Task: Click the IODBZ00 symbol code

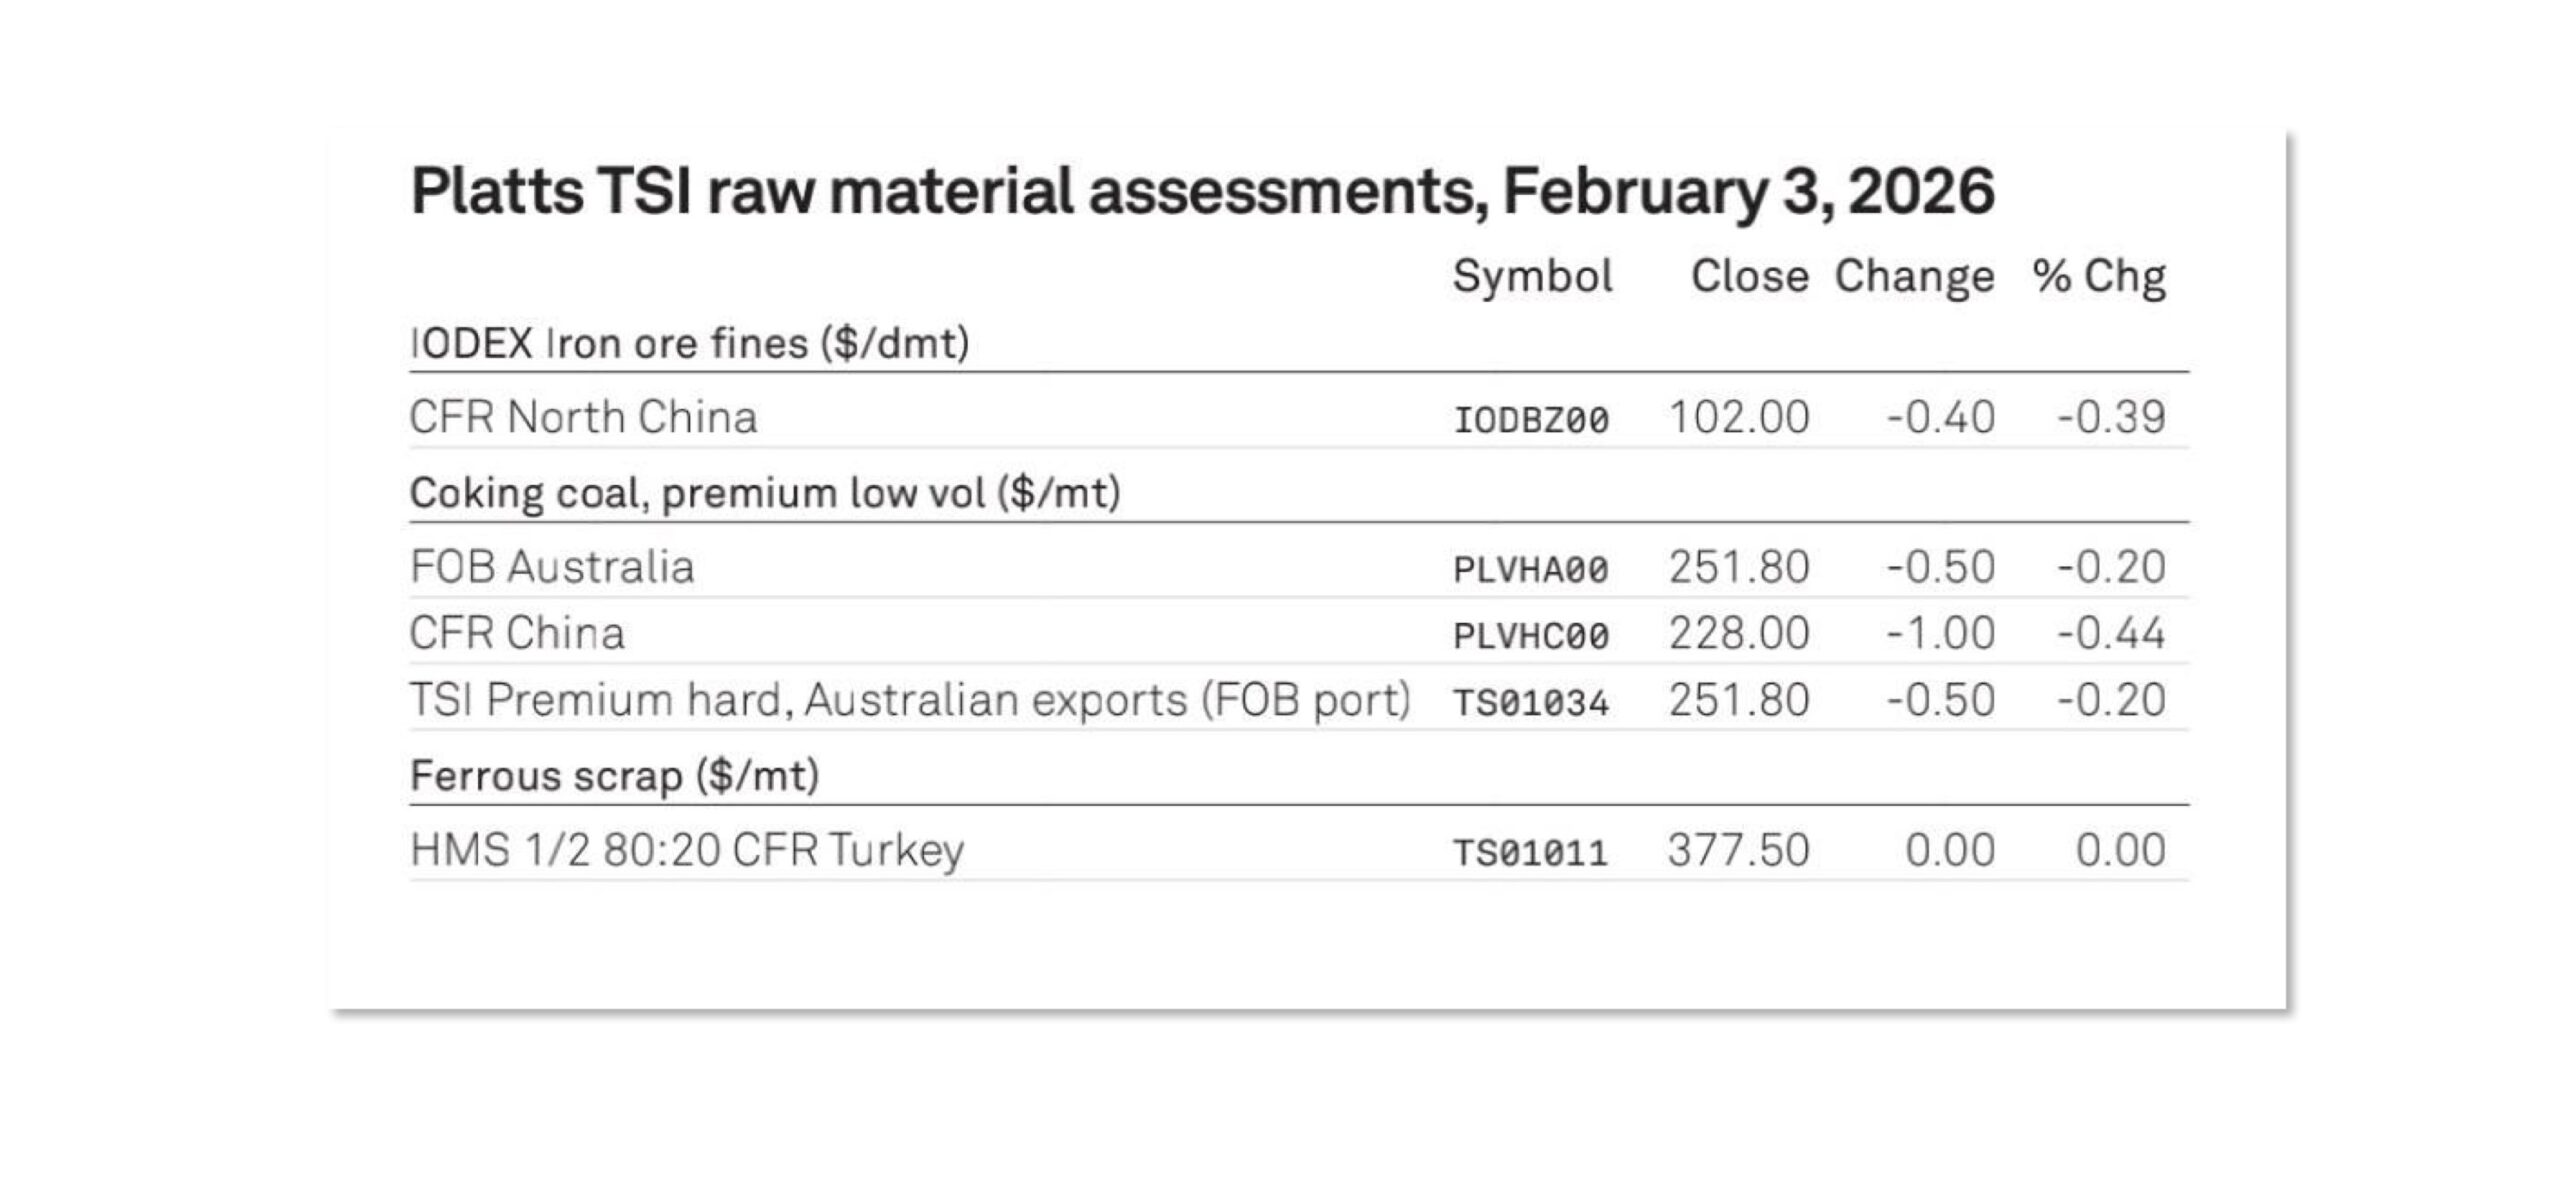Action: [1531, 420]
